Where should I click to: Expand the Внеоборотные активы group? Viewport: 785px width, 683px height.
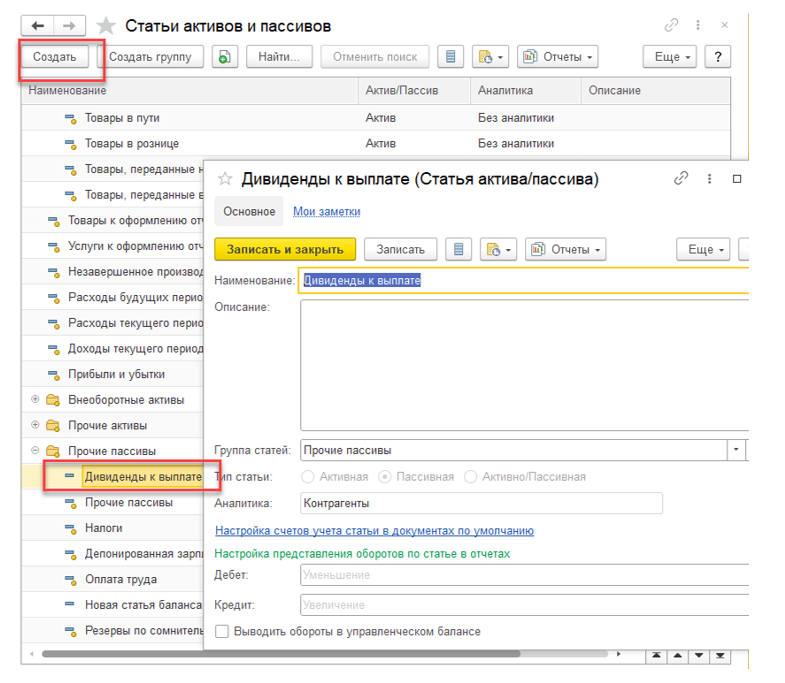point(36,400)
